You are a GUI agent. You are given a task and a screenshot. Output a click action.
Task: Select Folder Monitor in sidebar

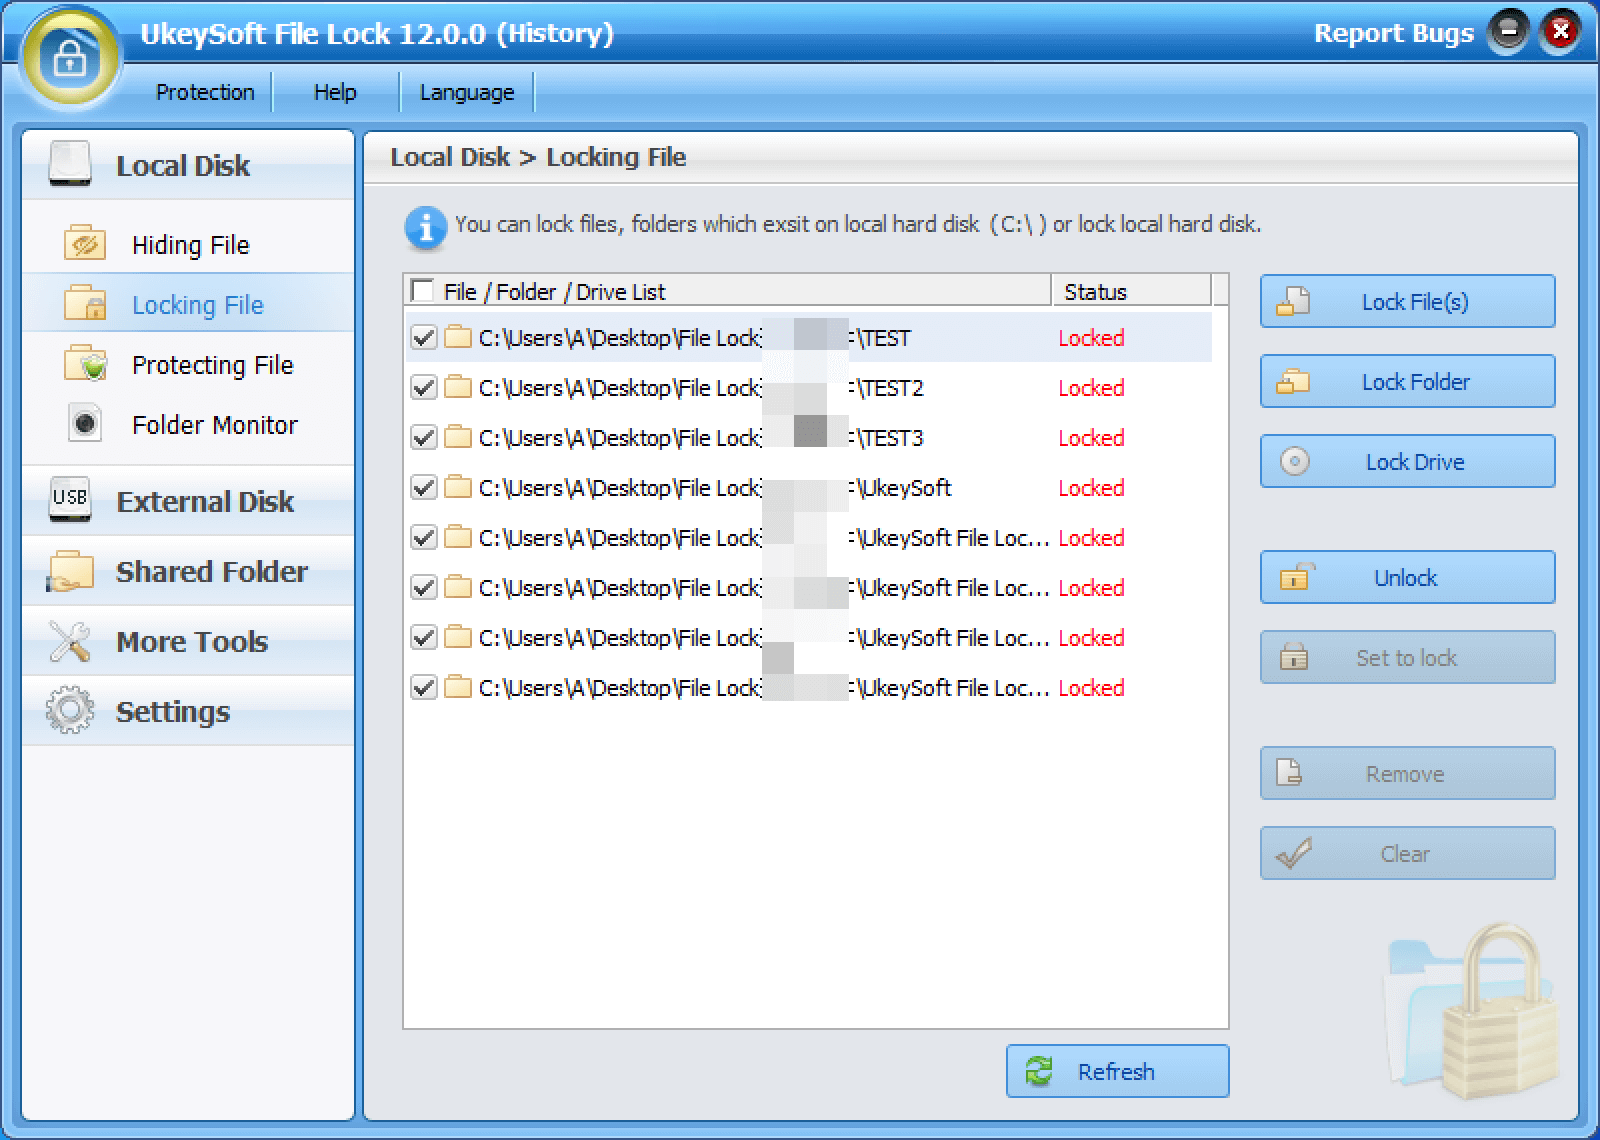188,424
